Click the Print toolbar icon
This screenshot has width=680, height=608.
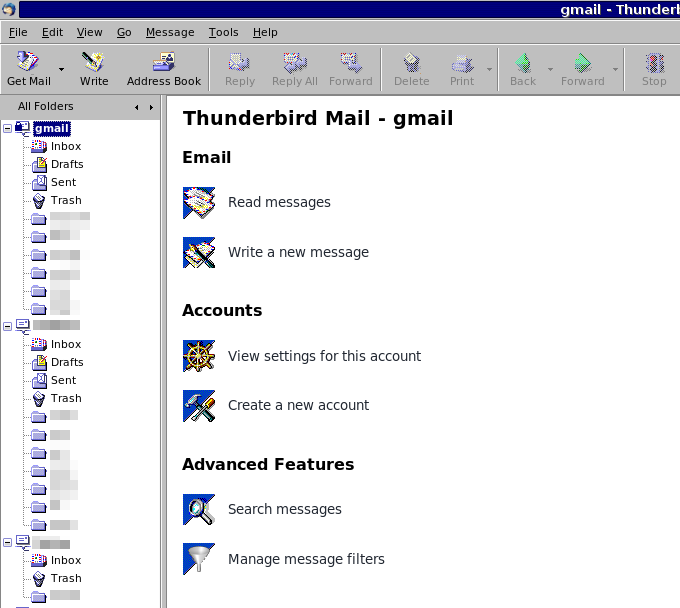[462, 62]
